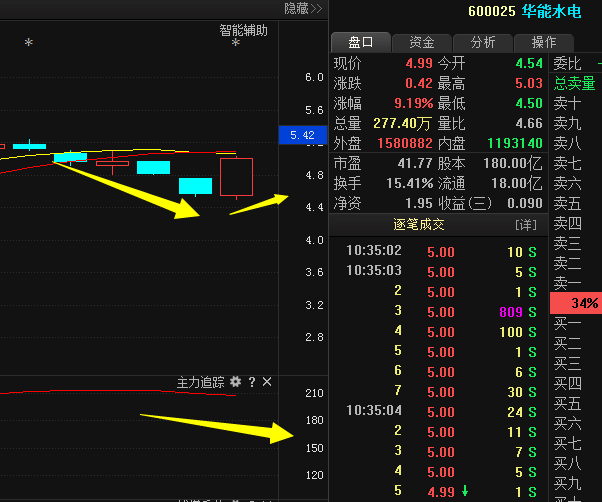Click the trade row with volume 809
This screenshot has width=602, height=502.
[x=441, y=312]
